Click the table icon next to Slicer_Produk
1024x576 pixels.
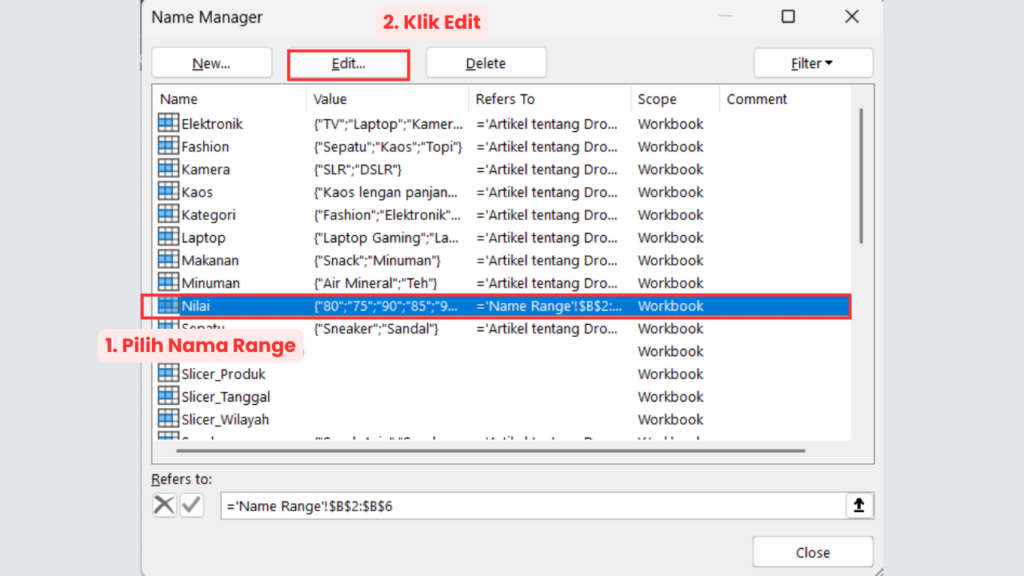[x=167, y=374]
